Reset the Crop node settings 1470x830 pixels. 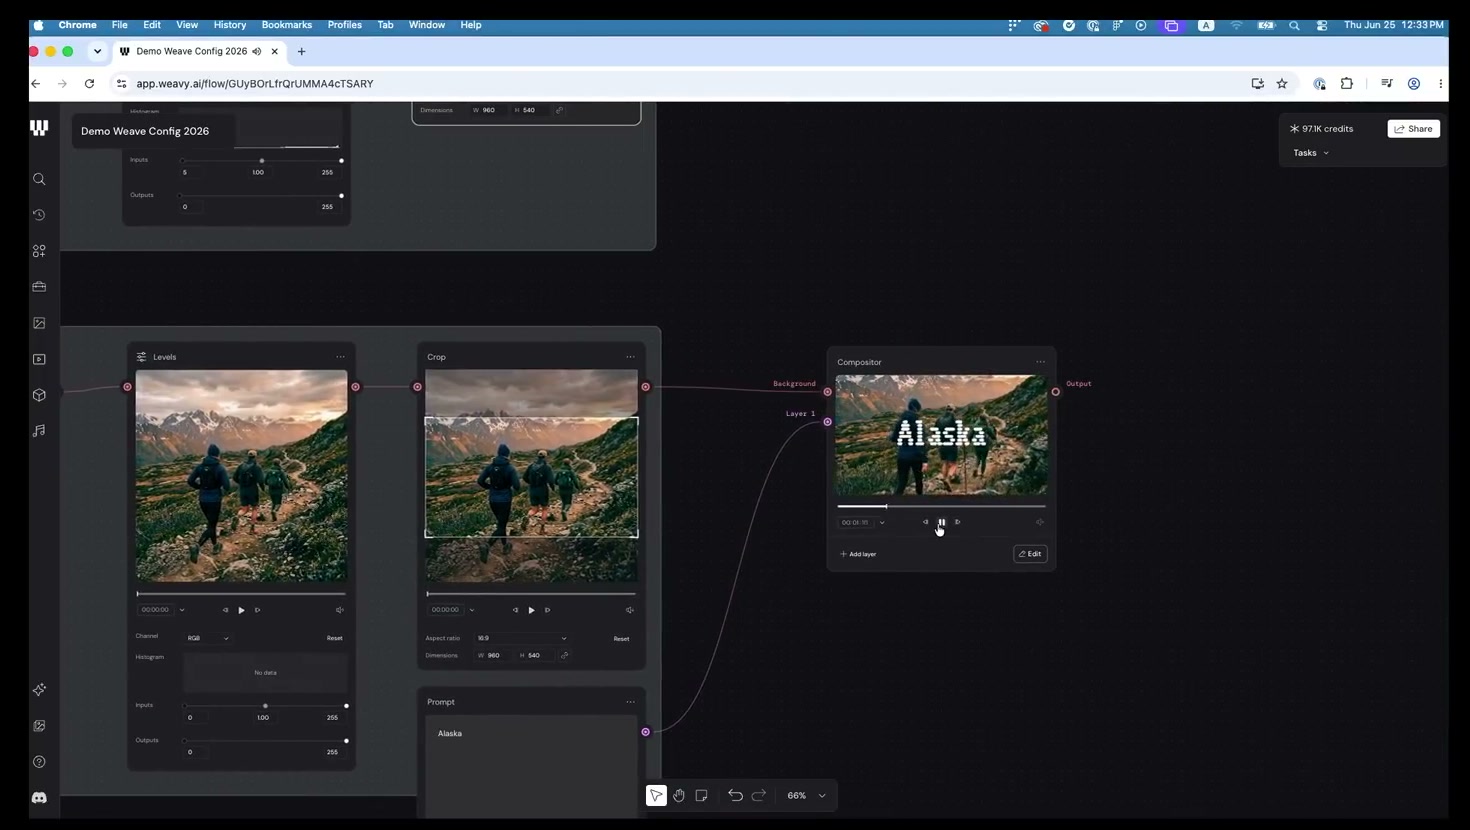621,639
